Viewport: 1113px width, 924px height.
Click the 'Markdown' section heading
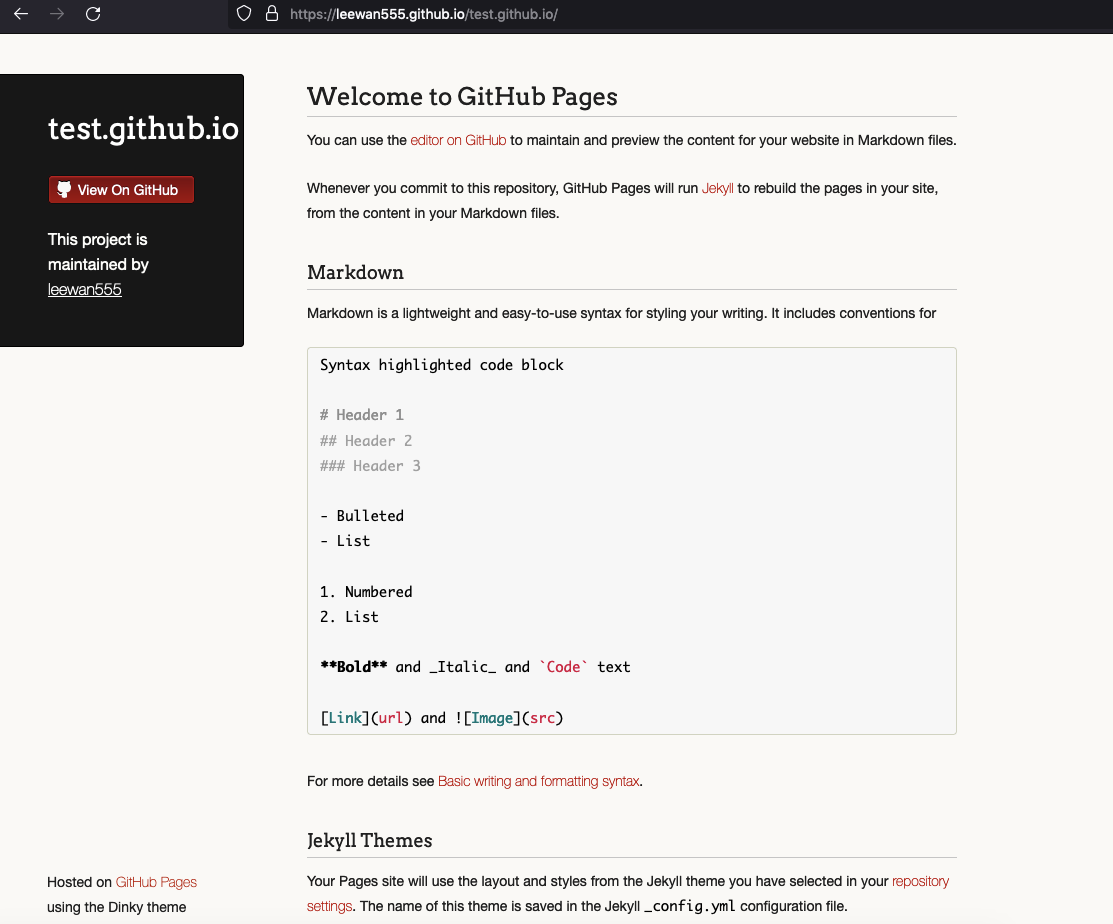click(356, 273)
